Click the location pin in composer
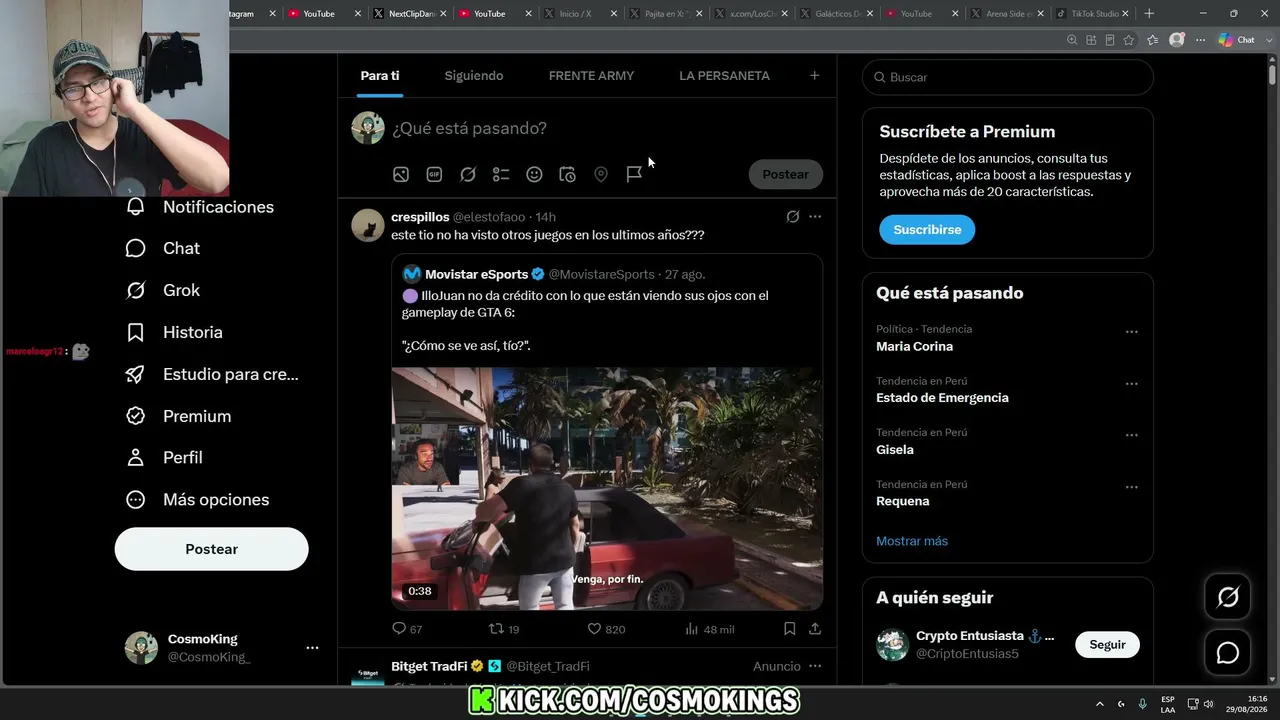The image size is (1280, 720). [x=601, y=174]
